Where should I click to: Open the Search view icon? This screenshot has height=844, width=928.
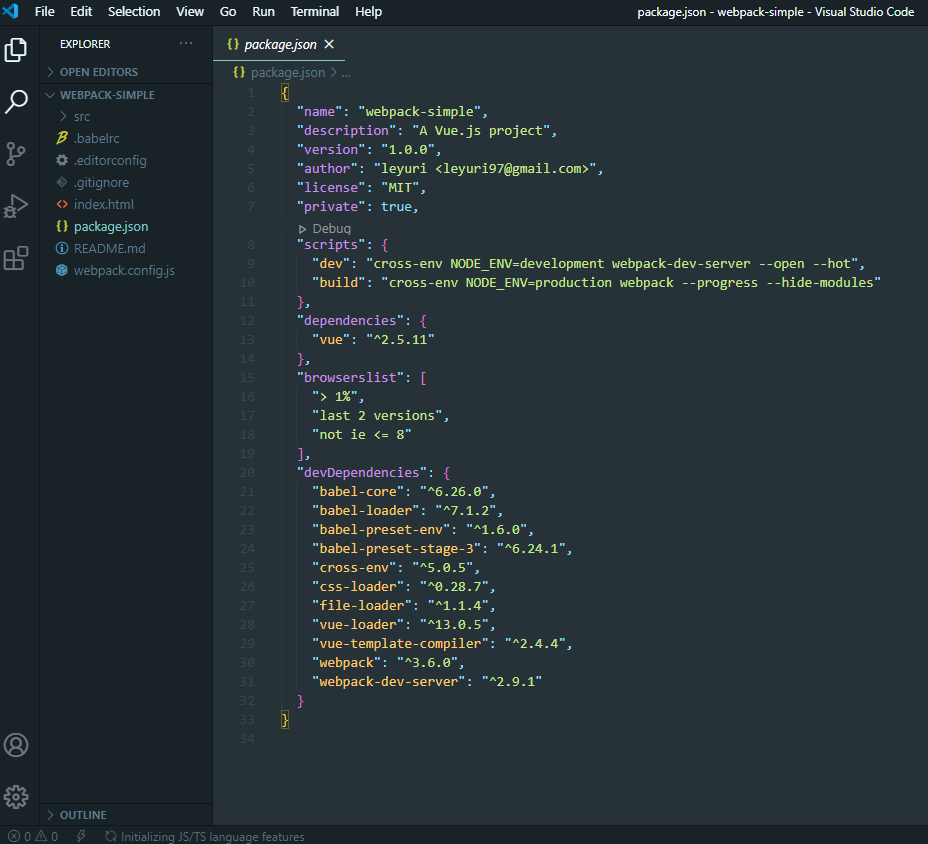click(x=16, y=102)
